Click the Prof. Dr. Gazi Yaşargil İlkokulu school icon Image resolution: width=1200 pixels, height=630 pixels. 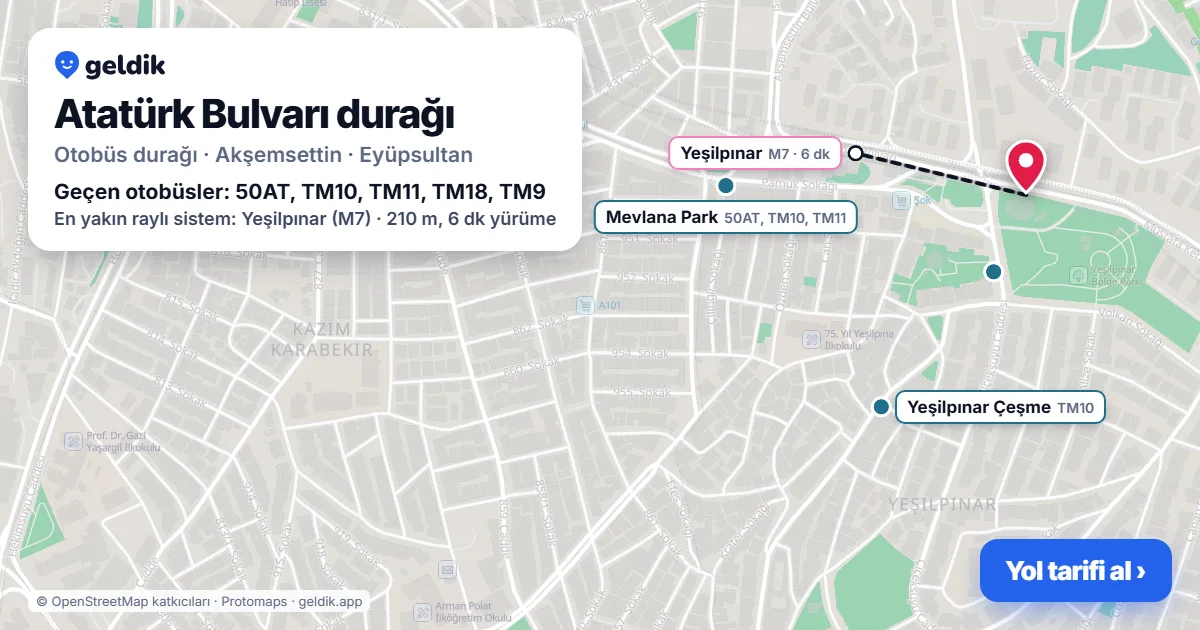tap(73, 441)
